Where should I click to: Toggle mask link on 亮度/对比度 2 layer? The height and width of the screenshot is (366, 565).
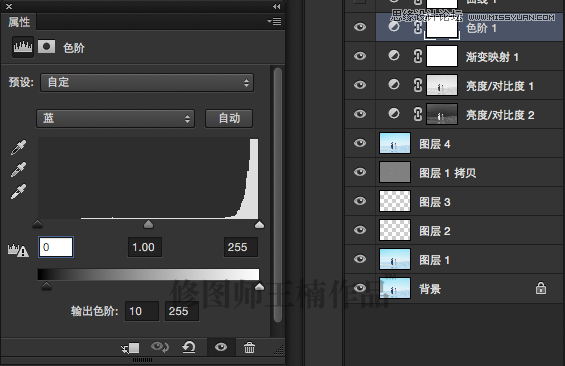point(417,114)
